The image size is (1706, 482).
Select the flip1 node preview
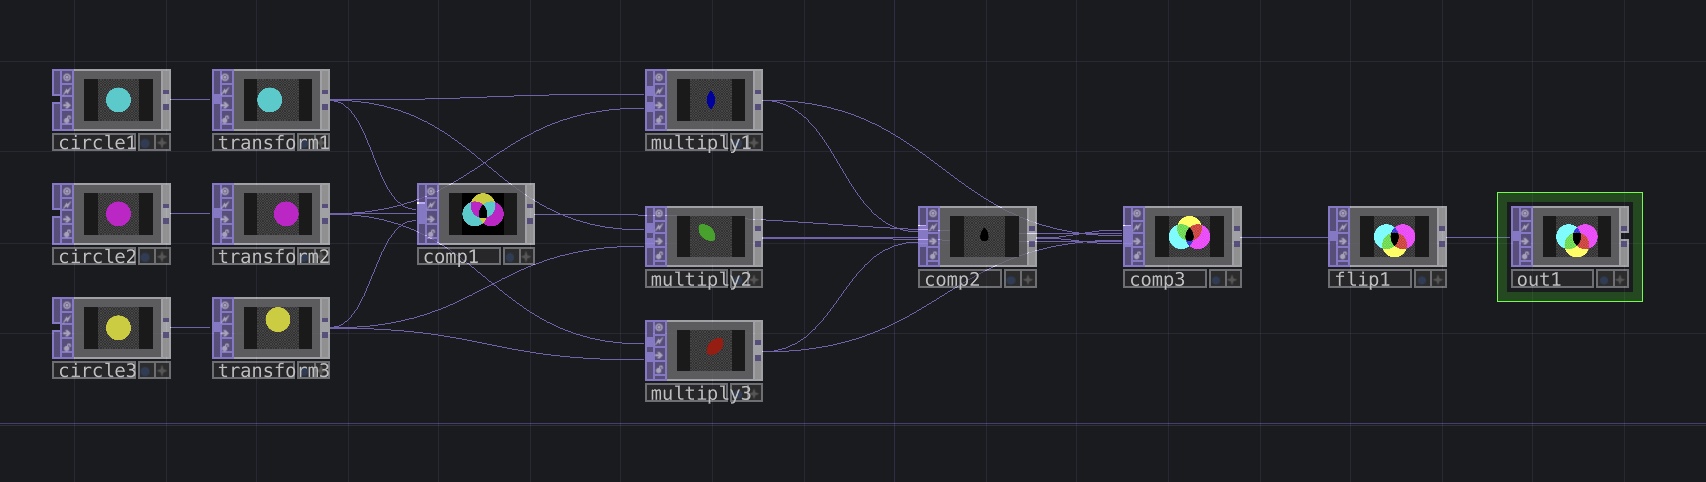[1394, 237]
